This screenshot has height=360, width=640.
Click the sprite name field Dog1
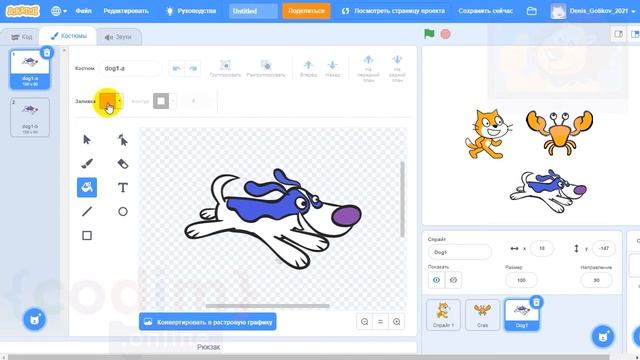pyautogui.click(x=460, y=252)
